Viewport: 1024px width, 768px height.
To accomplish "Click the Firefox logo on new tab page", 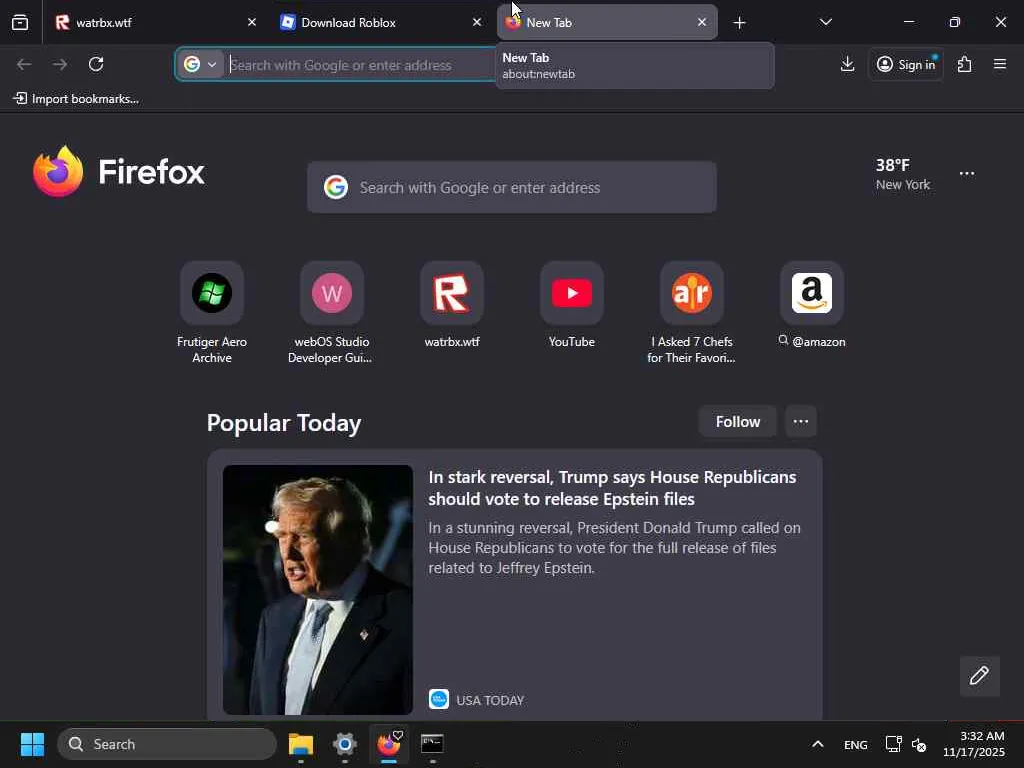I will point(119,172).
